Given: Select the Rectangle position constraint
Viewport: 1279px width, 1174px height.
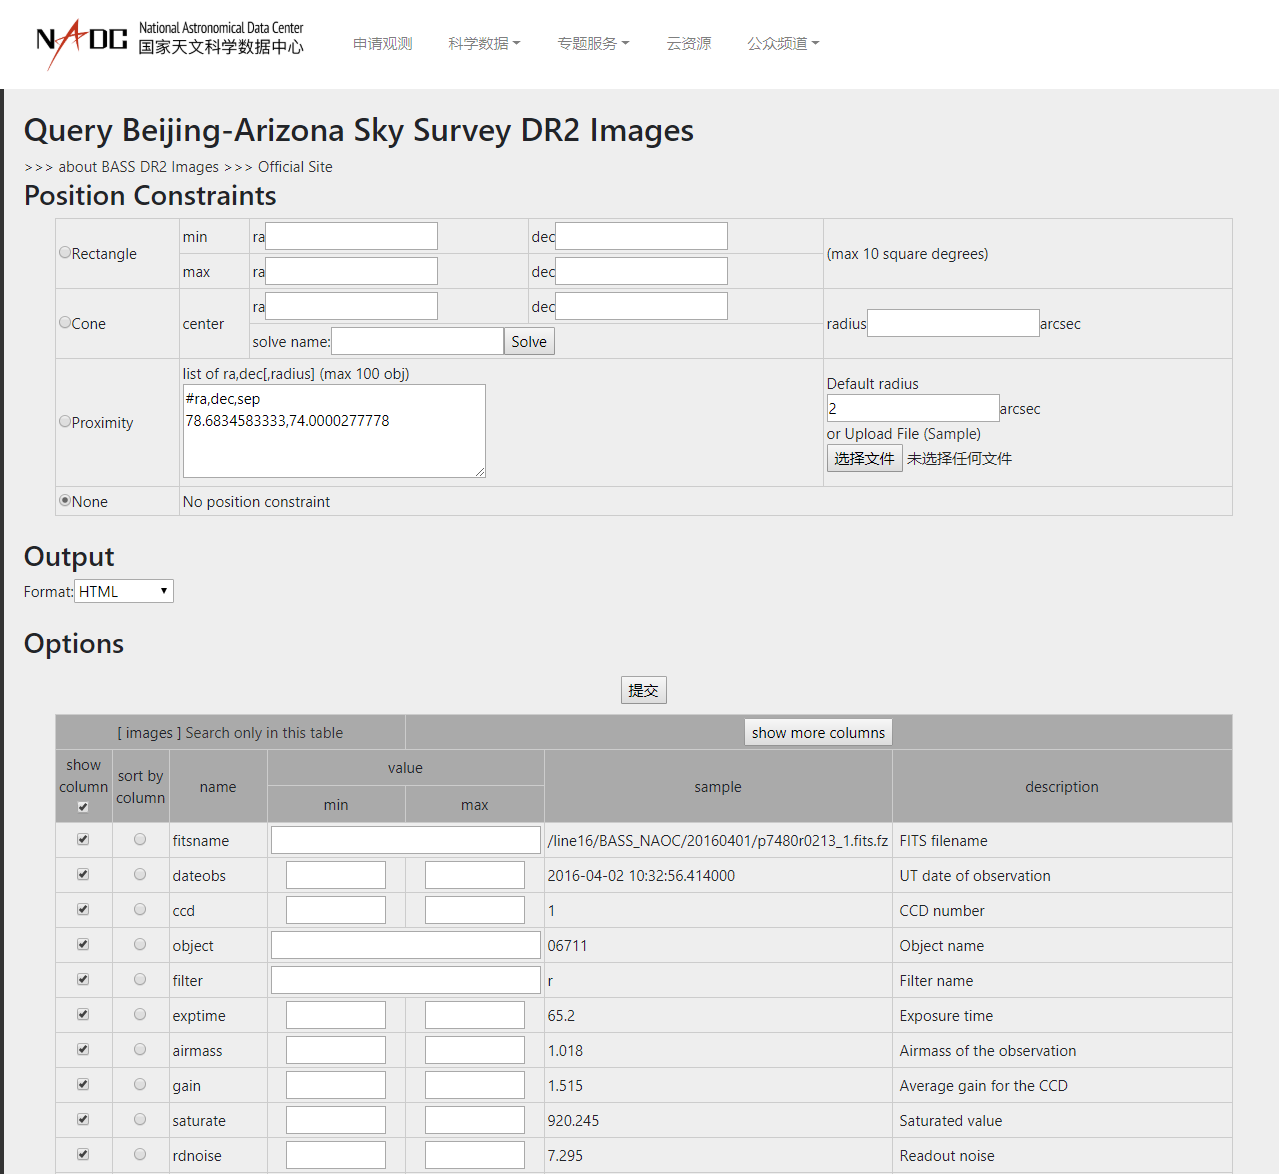Looking at the screenshot, I should 65,253.
